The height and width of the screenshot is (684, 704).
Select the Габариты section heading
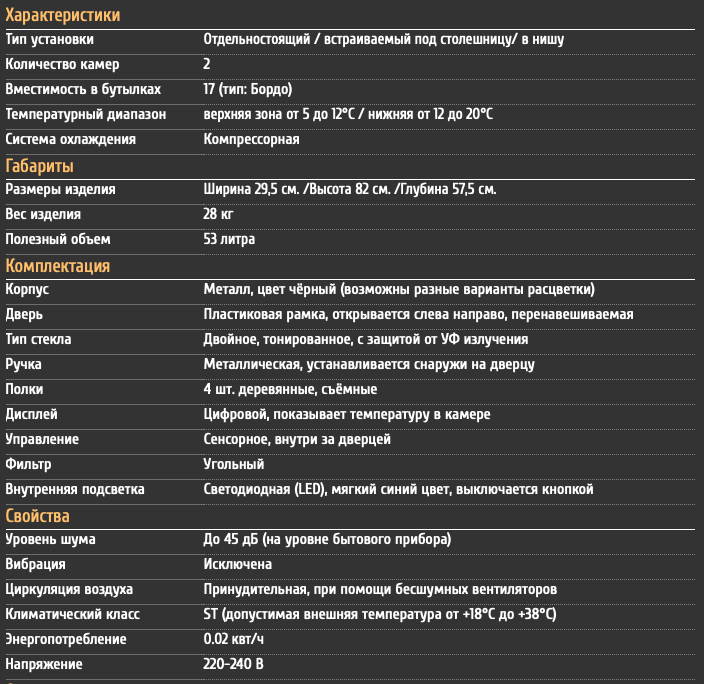(40, 166)
